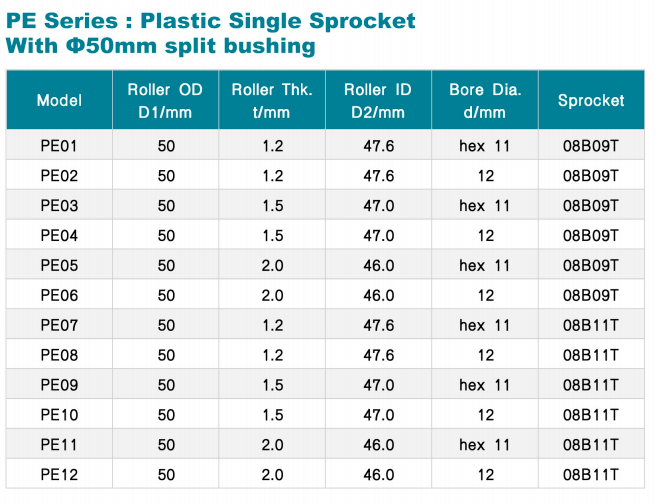Image resolution: width=662 pixels, height=504 pixels.
Task: Click the roller ID in PE10 row
Action: click(379, 415)
